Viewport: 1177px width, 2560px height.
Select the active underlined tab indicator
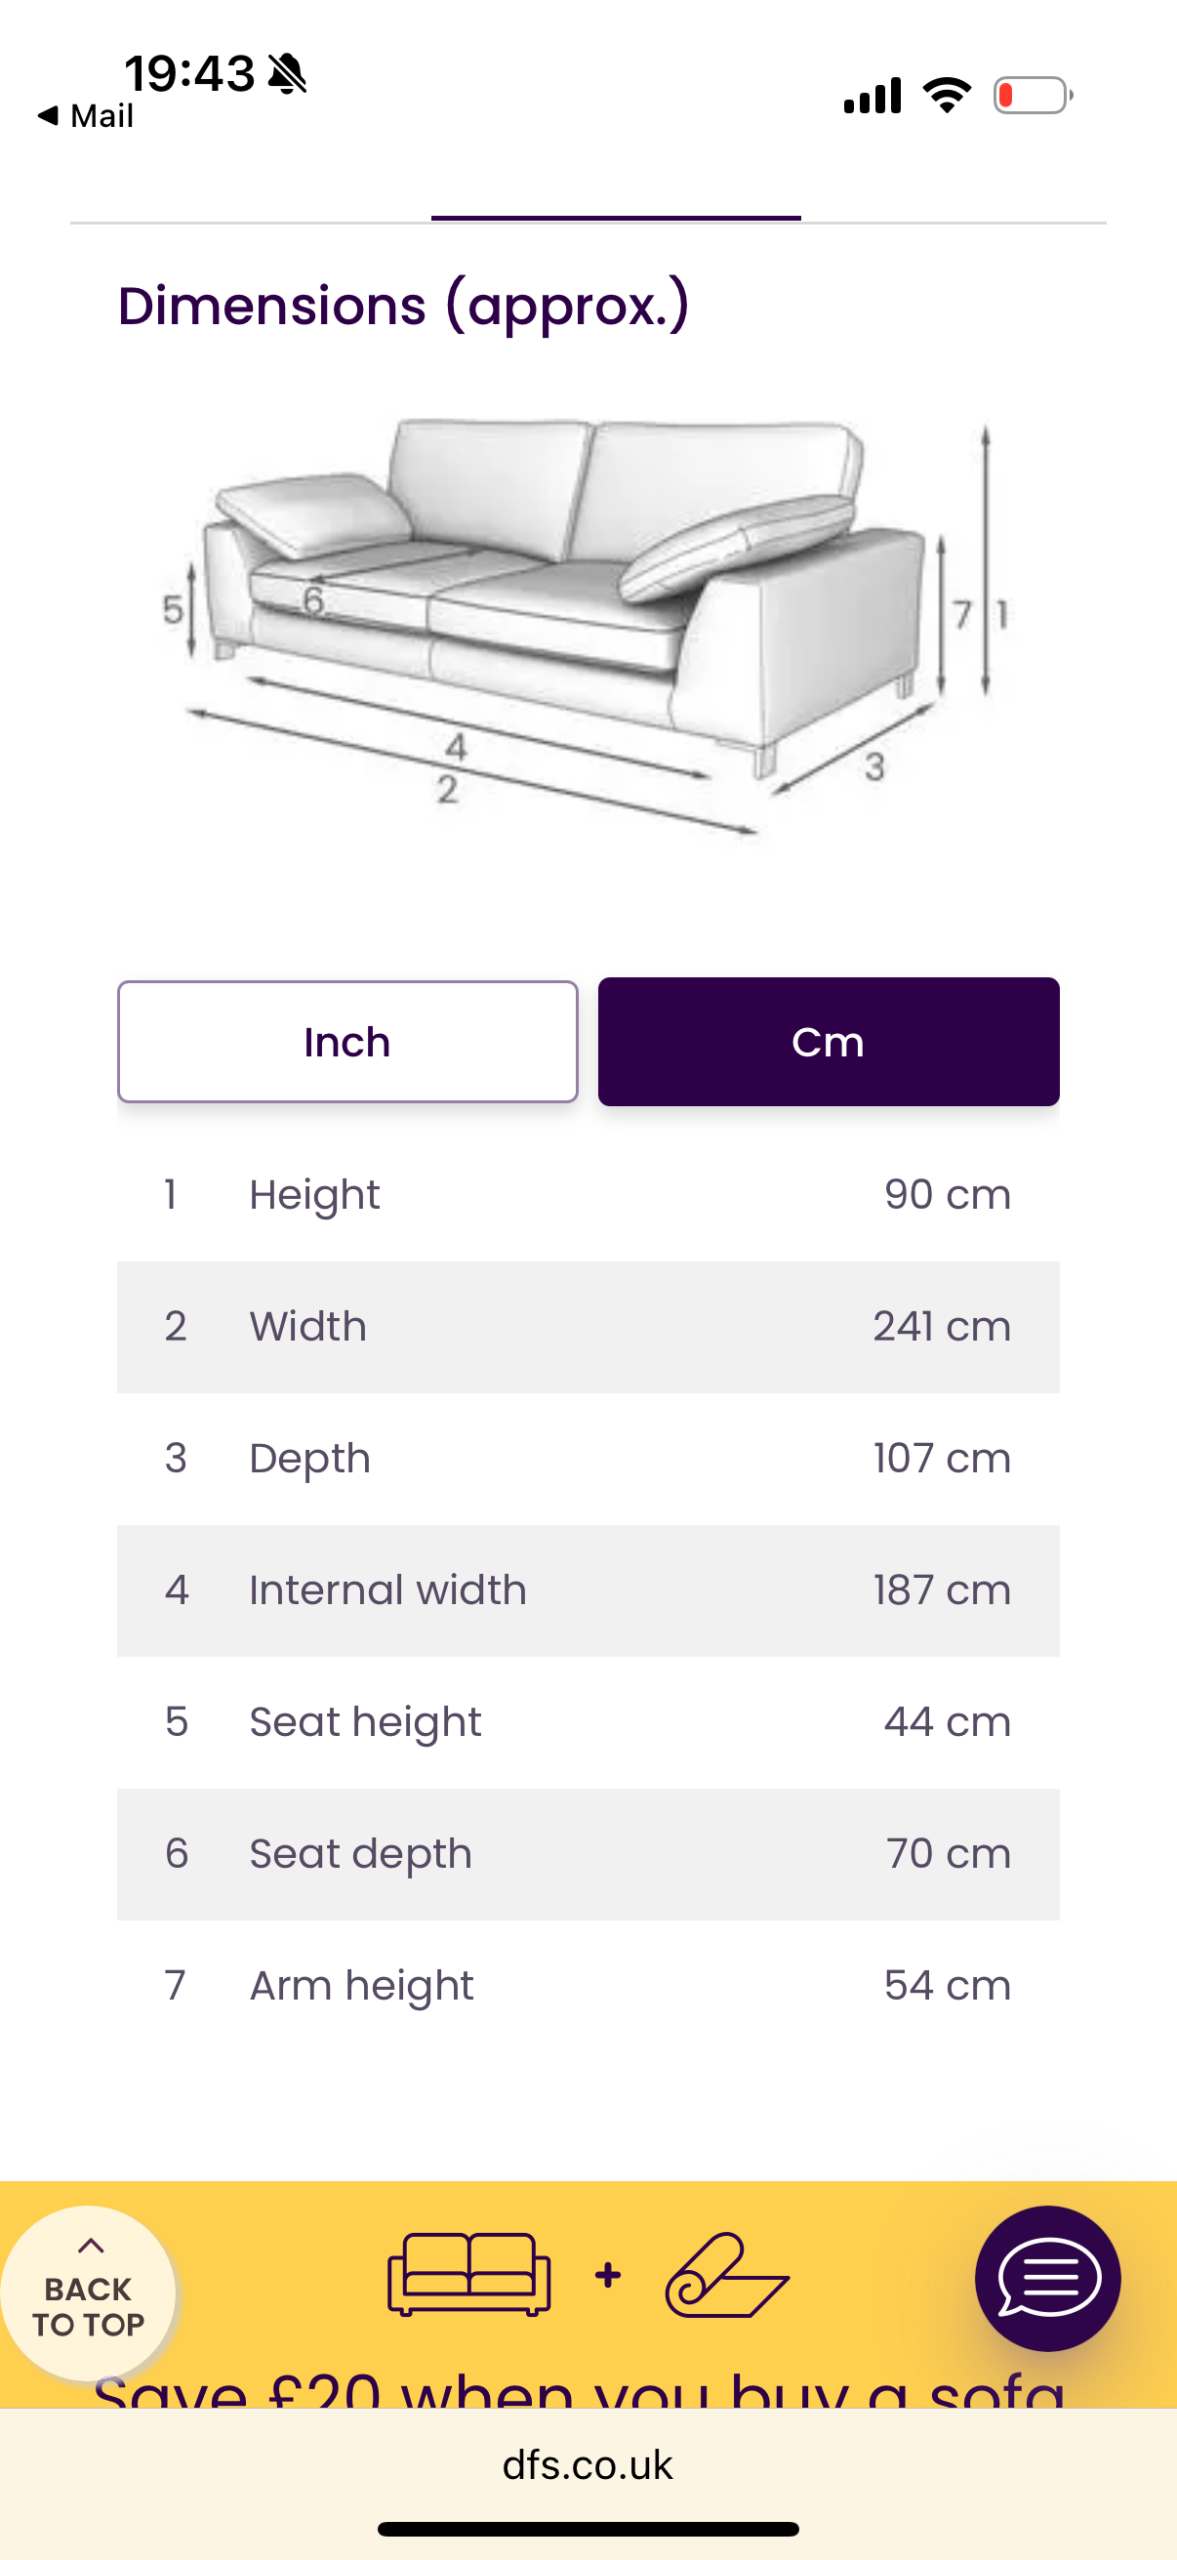pos(615,216)
